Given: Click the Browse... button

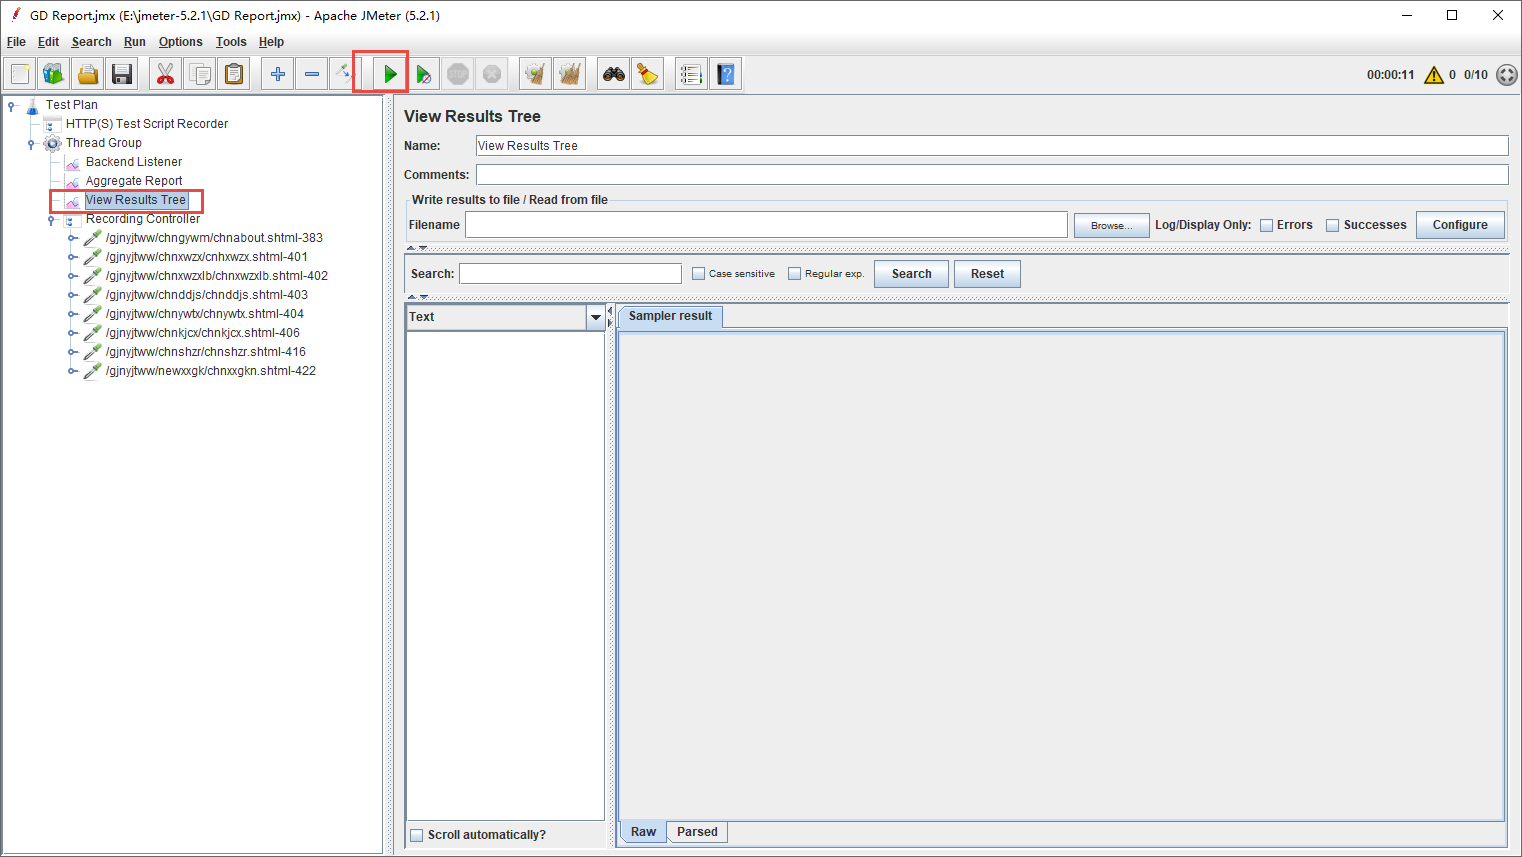Looking at the screenshot, I should pyautogui.click(x=1111, y=225).
